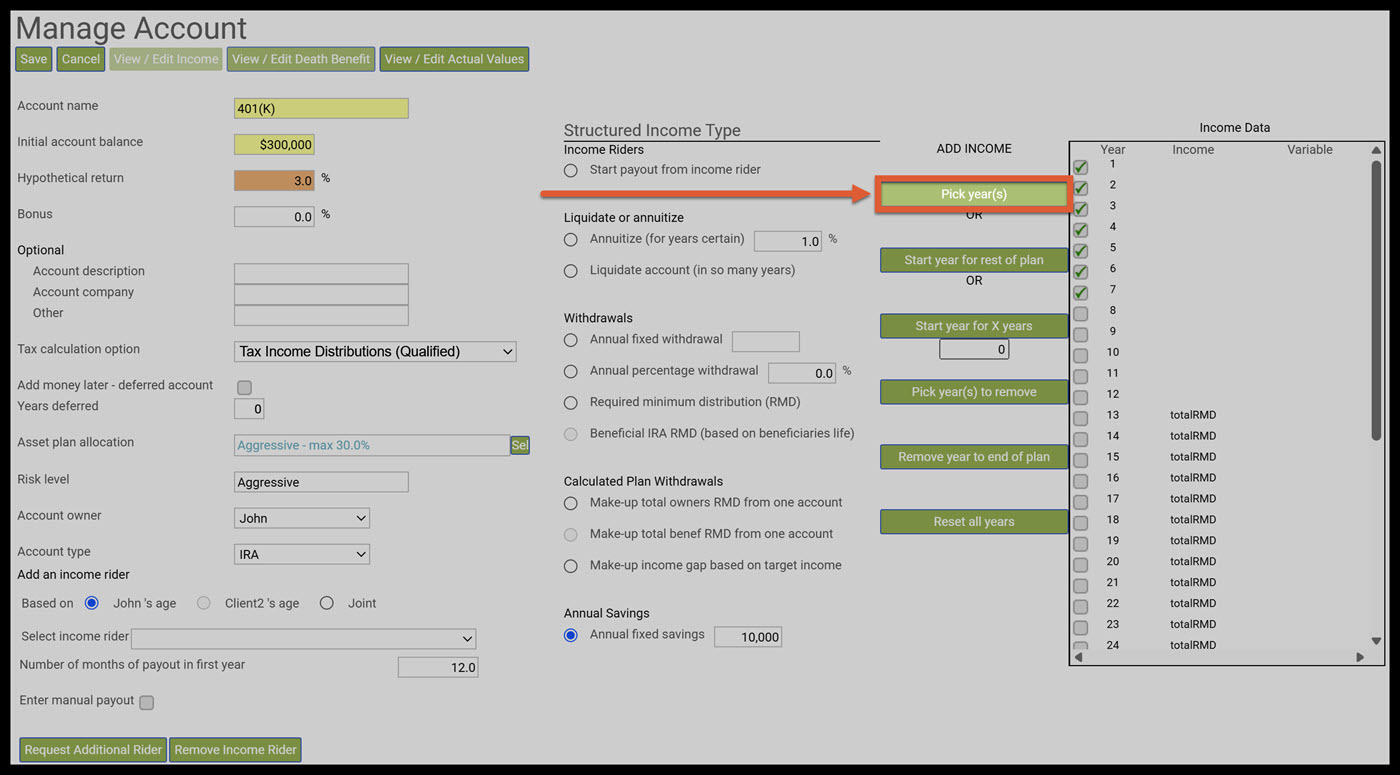Click the Account name field
This screenshot has width=1400, height=775.
[321, 108]
